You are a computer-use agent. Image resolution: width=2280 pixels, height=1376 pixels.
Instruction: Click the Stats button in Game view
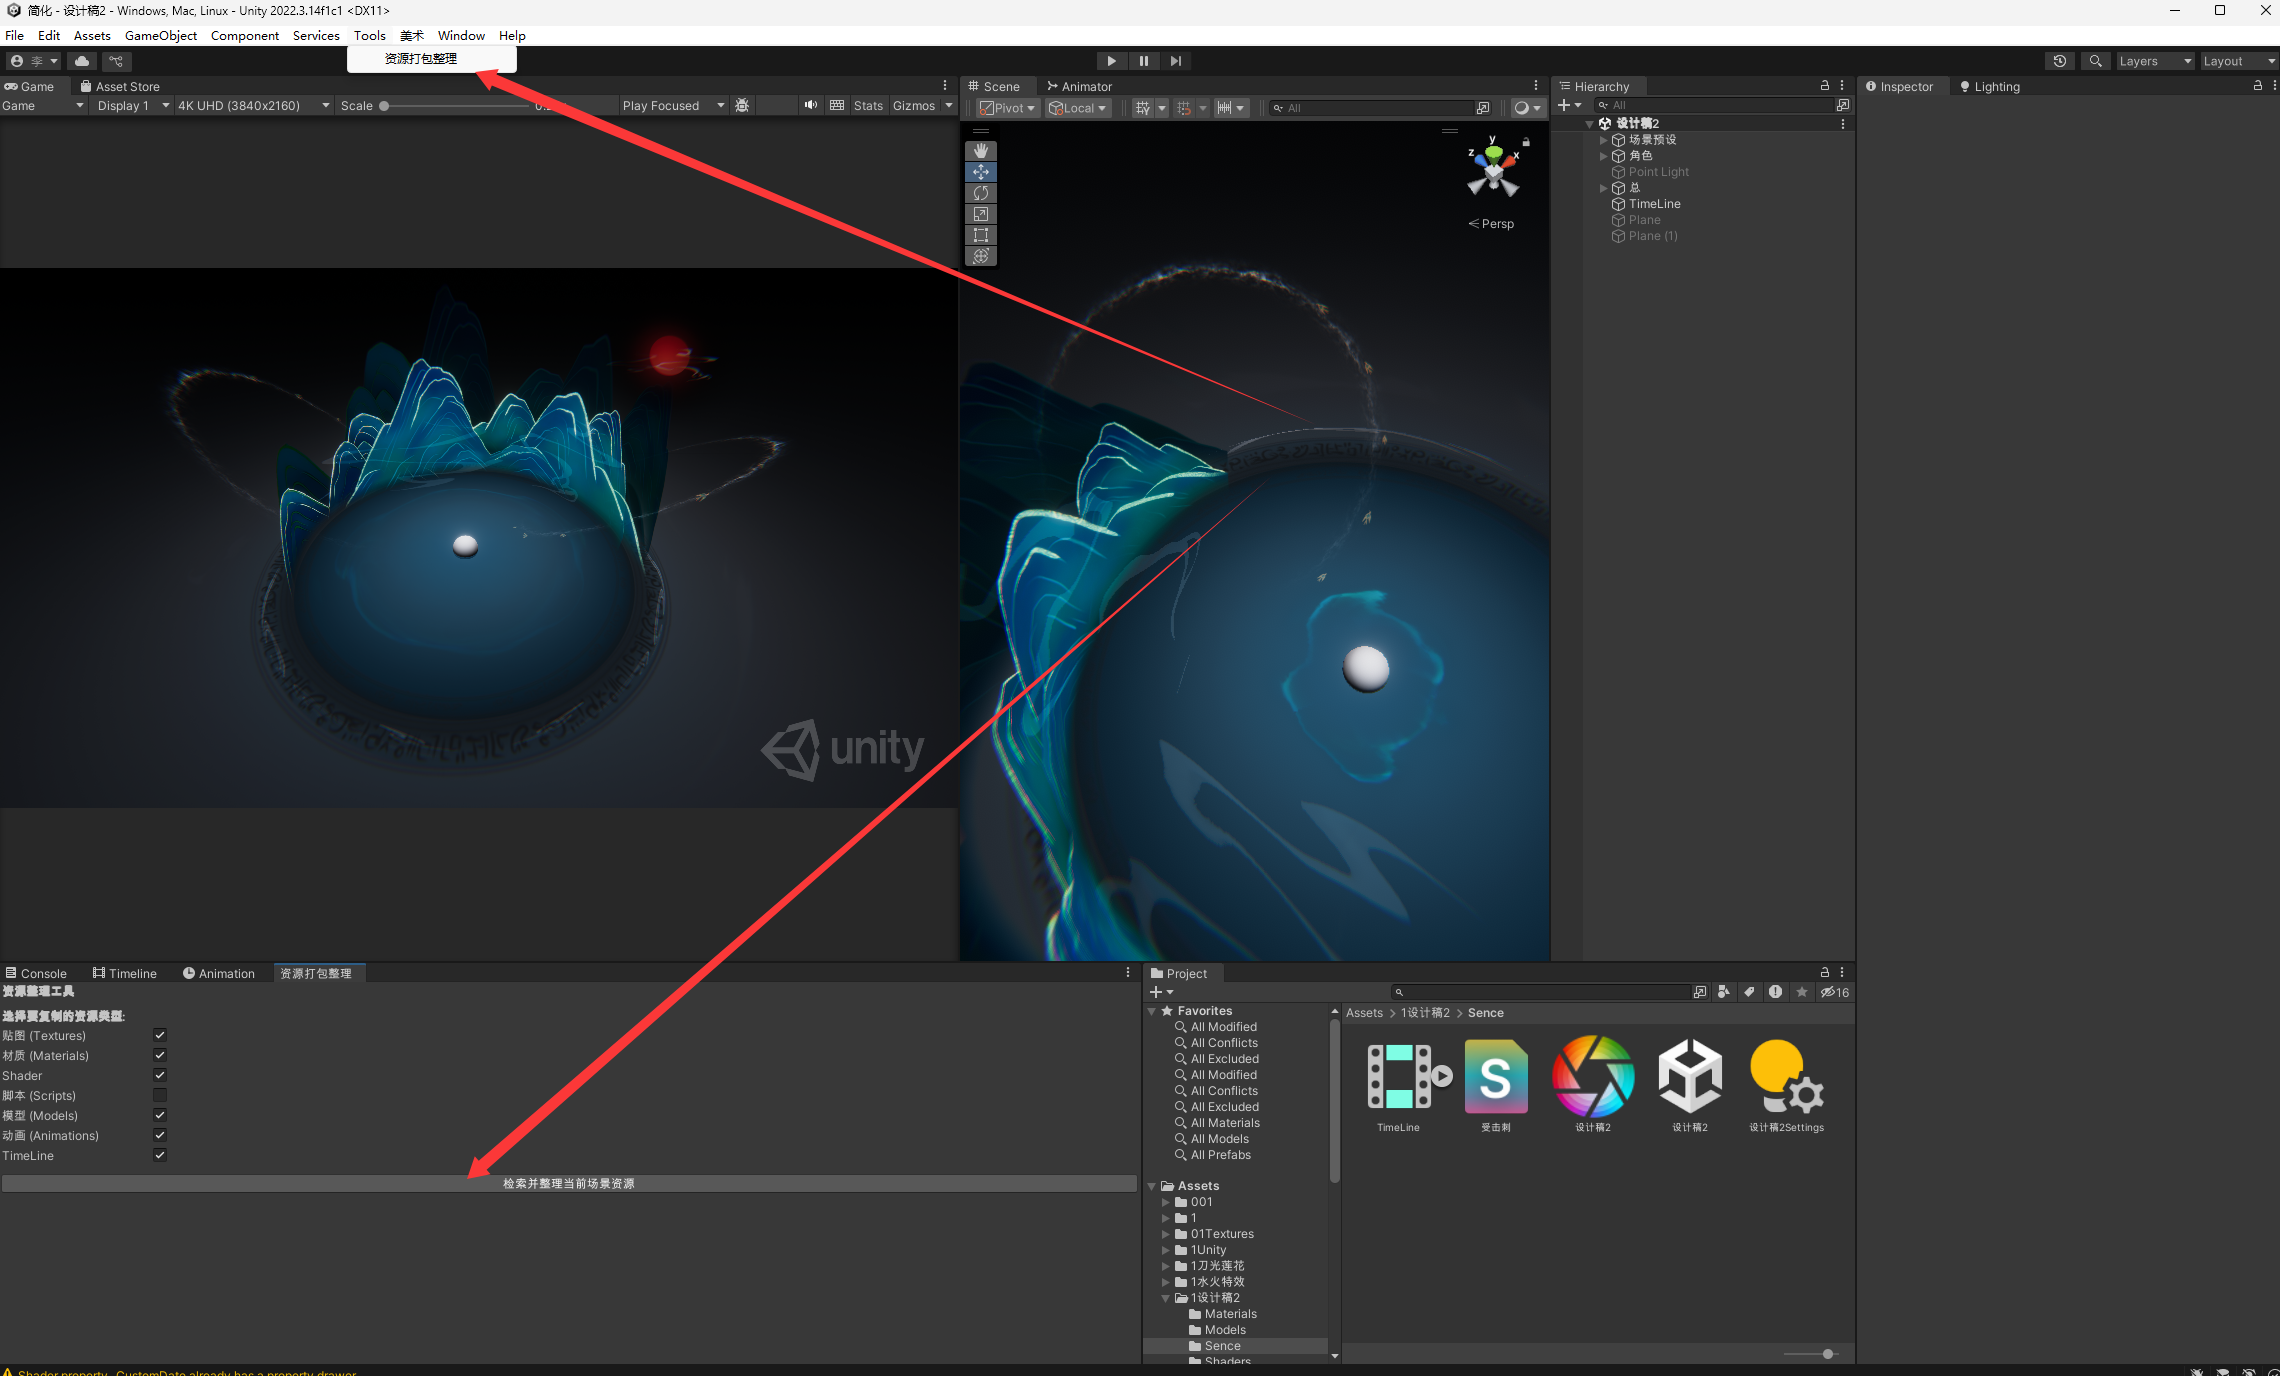click(x=868, y=105)
